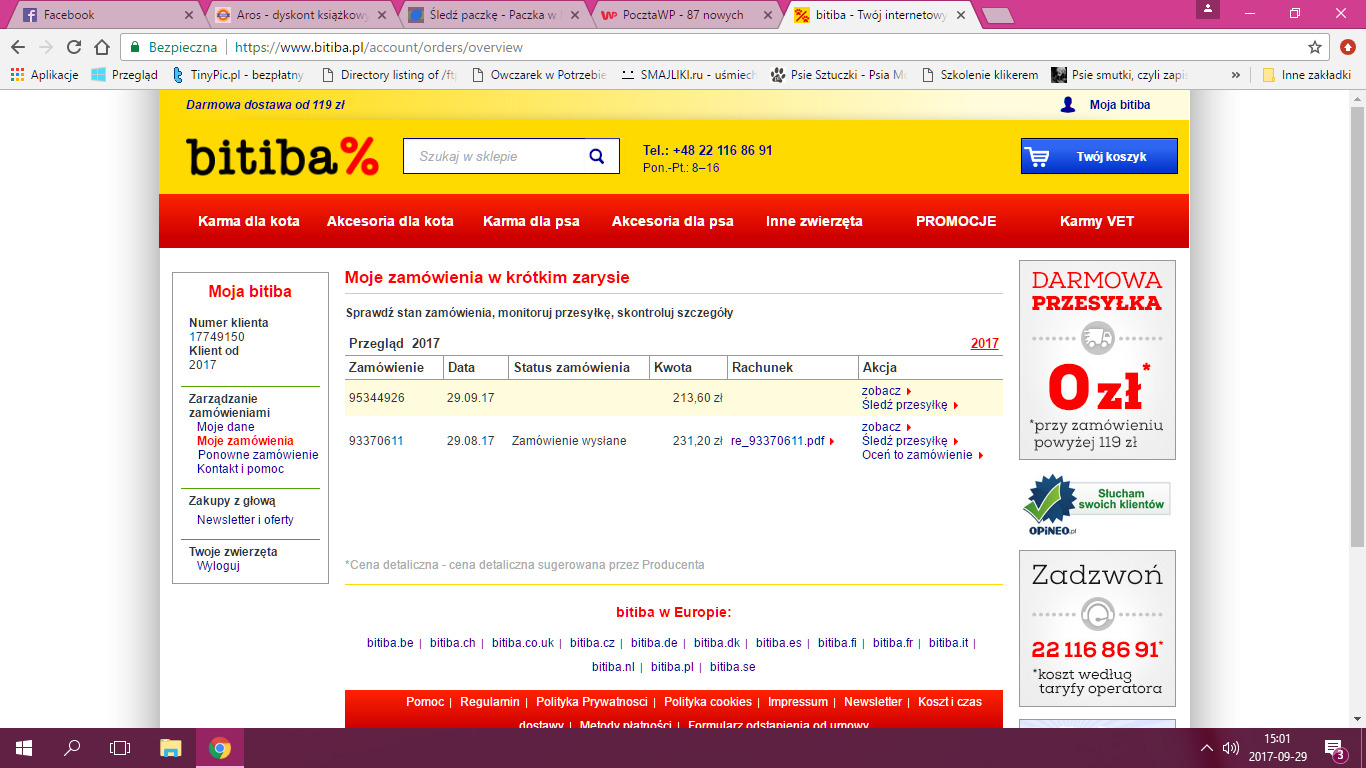Viewport: 1366px width, 768px height.
Task: Select PROMOCJE in the navigation bar
Action: point(956,221)
